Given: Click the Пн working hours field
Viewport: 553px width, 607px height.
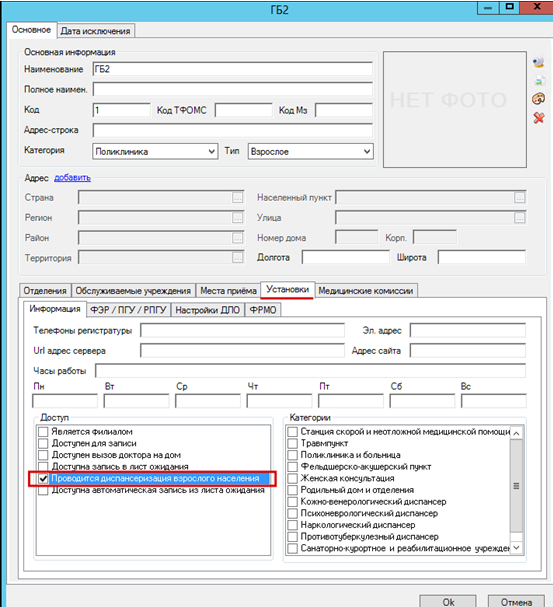Looking at the screenshot, I should click(65, 401).
